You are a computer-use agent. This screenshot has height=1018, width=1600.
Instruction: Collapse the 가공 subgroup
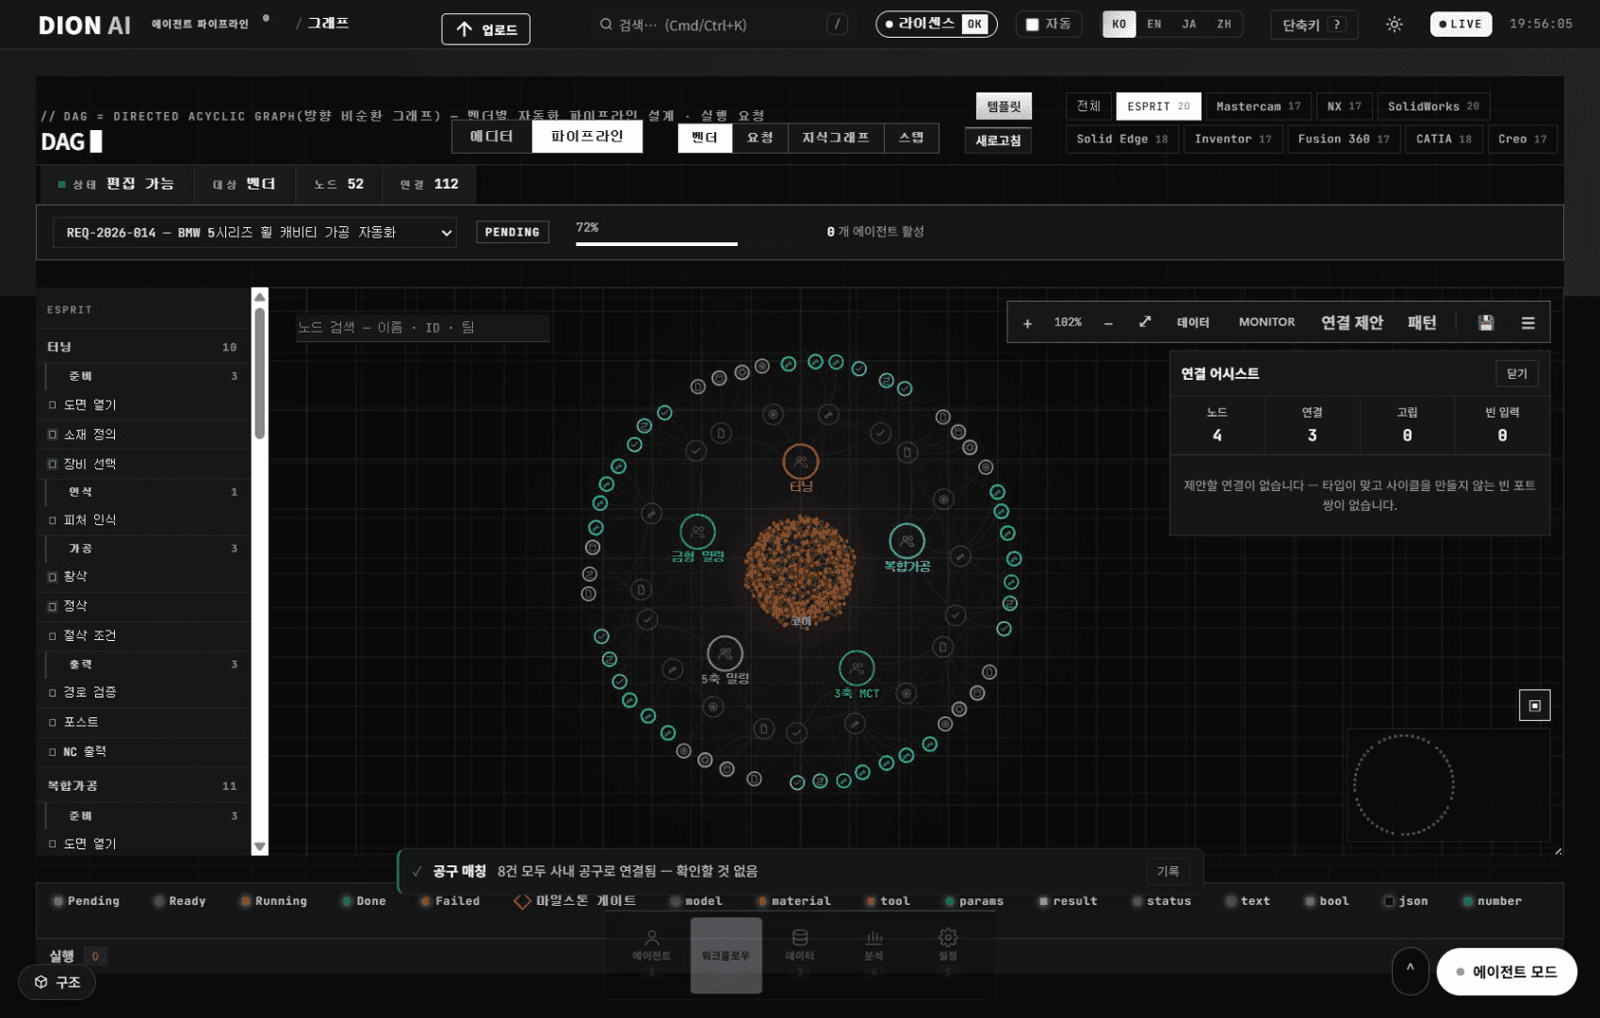click(146, 549)
